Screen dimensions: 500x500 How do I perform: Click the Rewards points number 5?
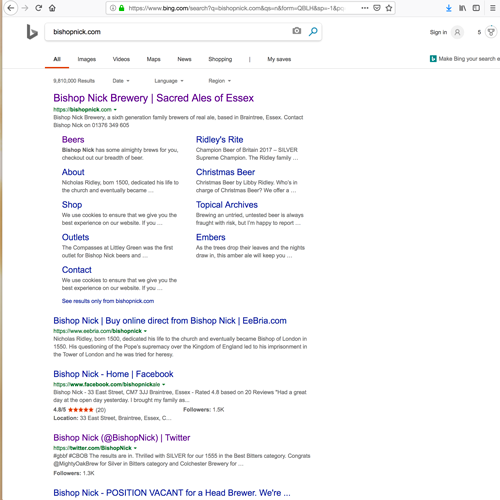coord(479,32)
